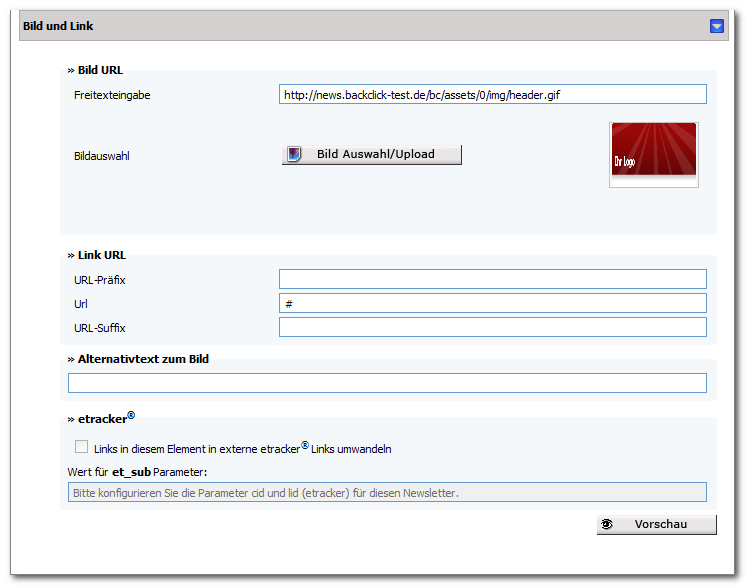Click the etracker checkbox label text
The image size is (746, 586).
(243, 448)
